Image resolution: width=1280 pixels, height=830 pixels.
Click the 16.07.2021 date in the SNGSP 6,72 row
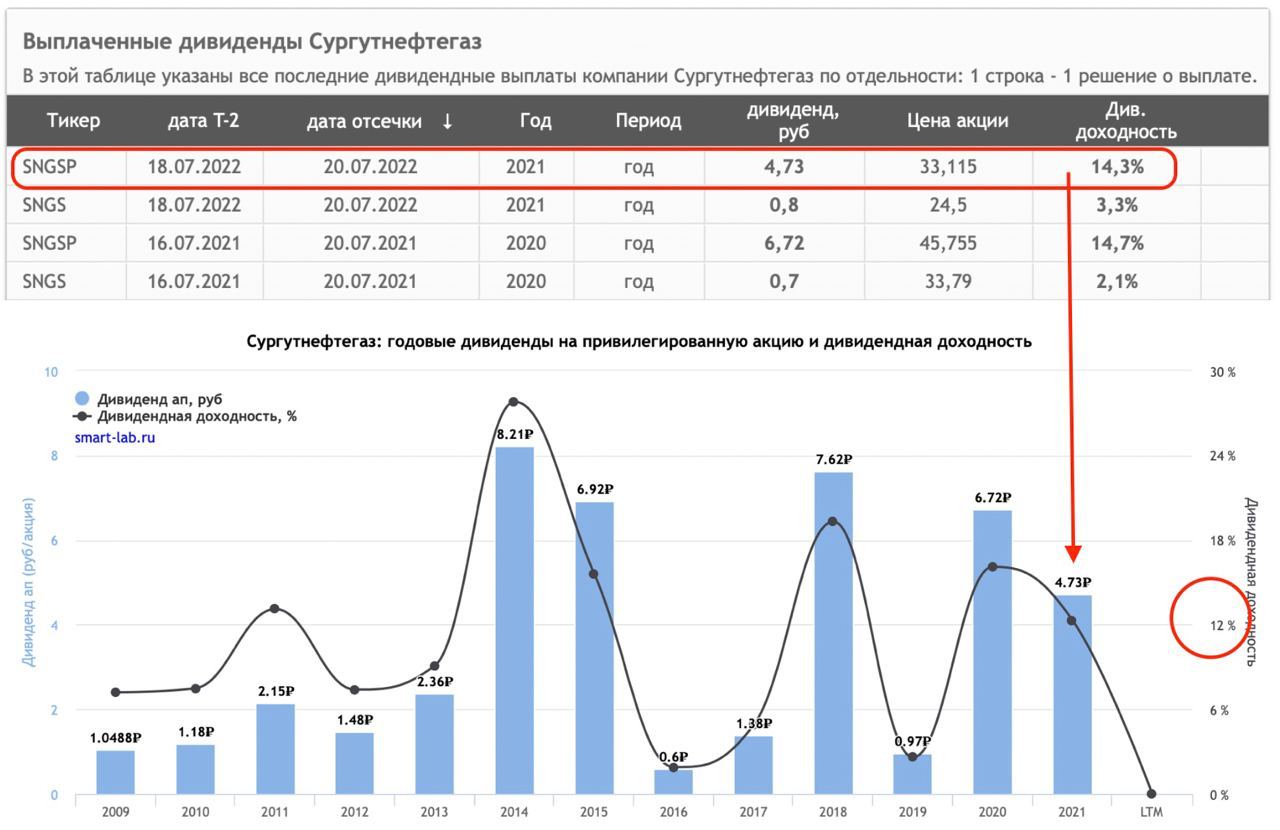tap(194, 243)
